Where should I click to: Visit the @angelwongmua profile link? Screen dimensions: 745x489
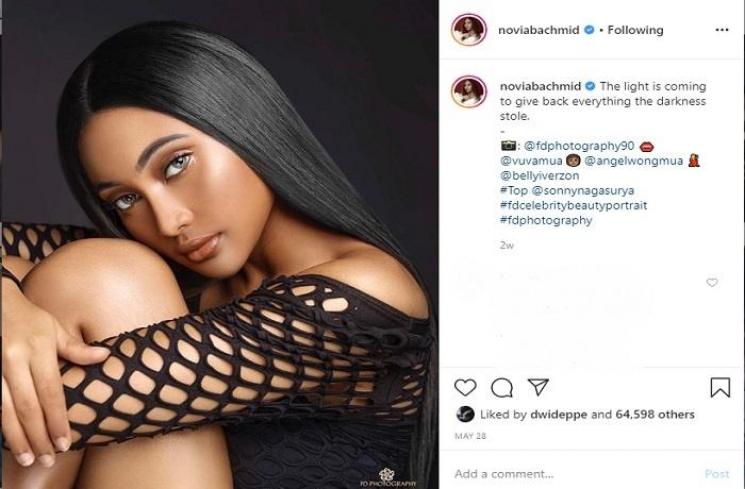(x=633, y=161)
